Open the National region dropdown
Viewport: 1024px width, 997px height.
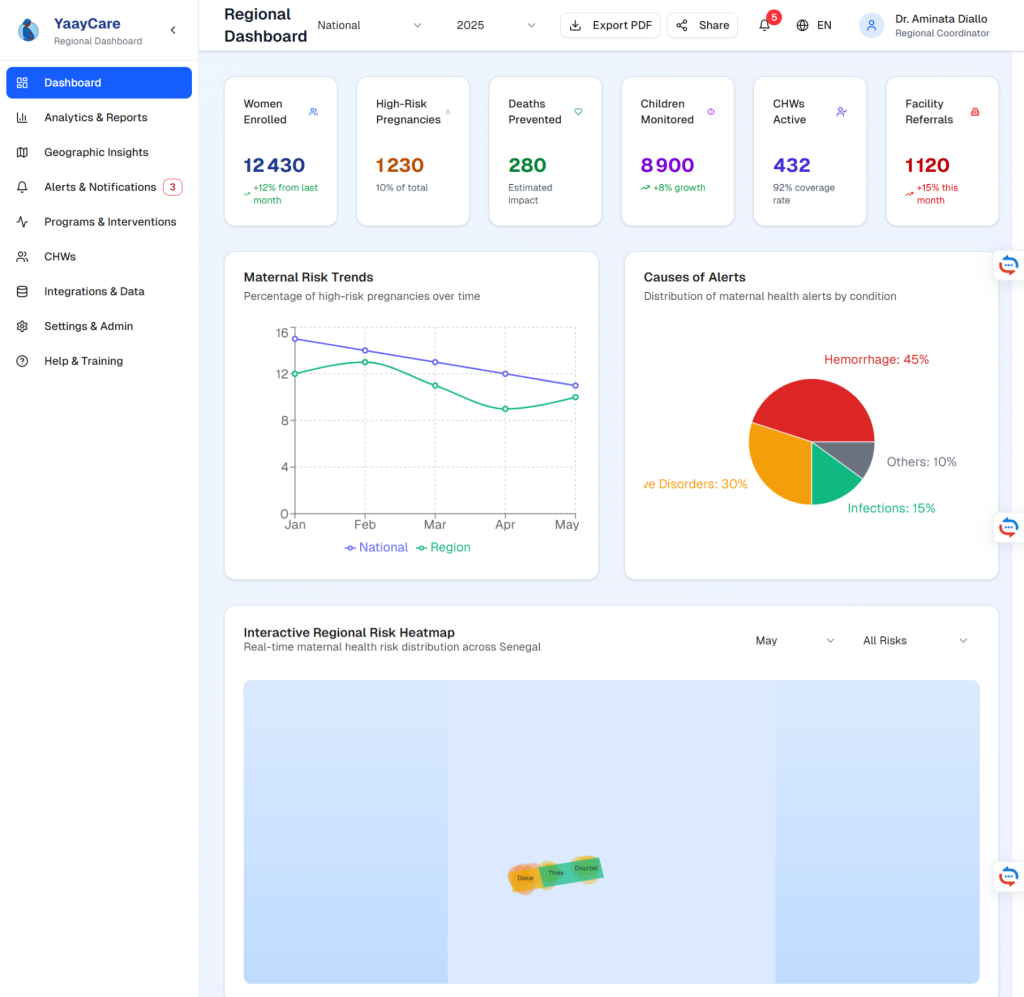pos(369,26)
